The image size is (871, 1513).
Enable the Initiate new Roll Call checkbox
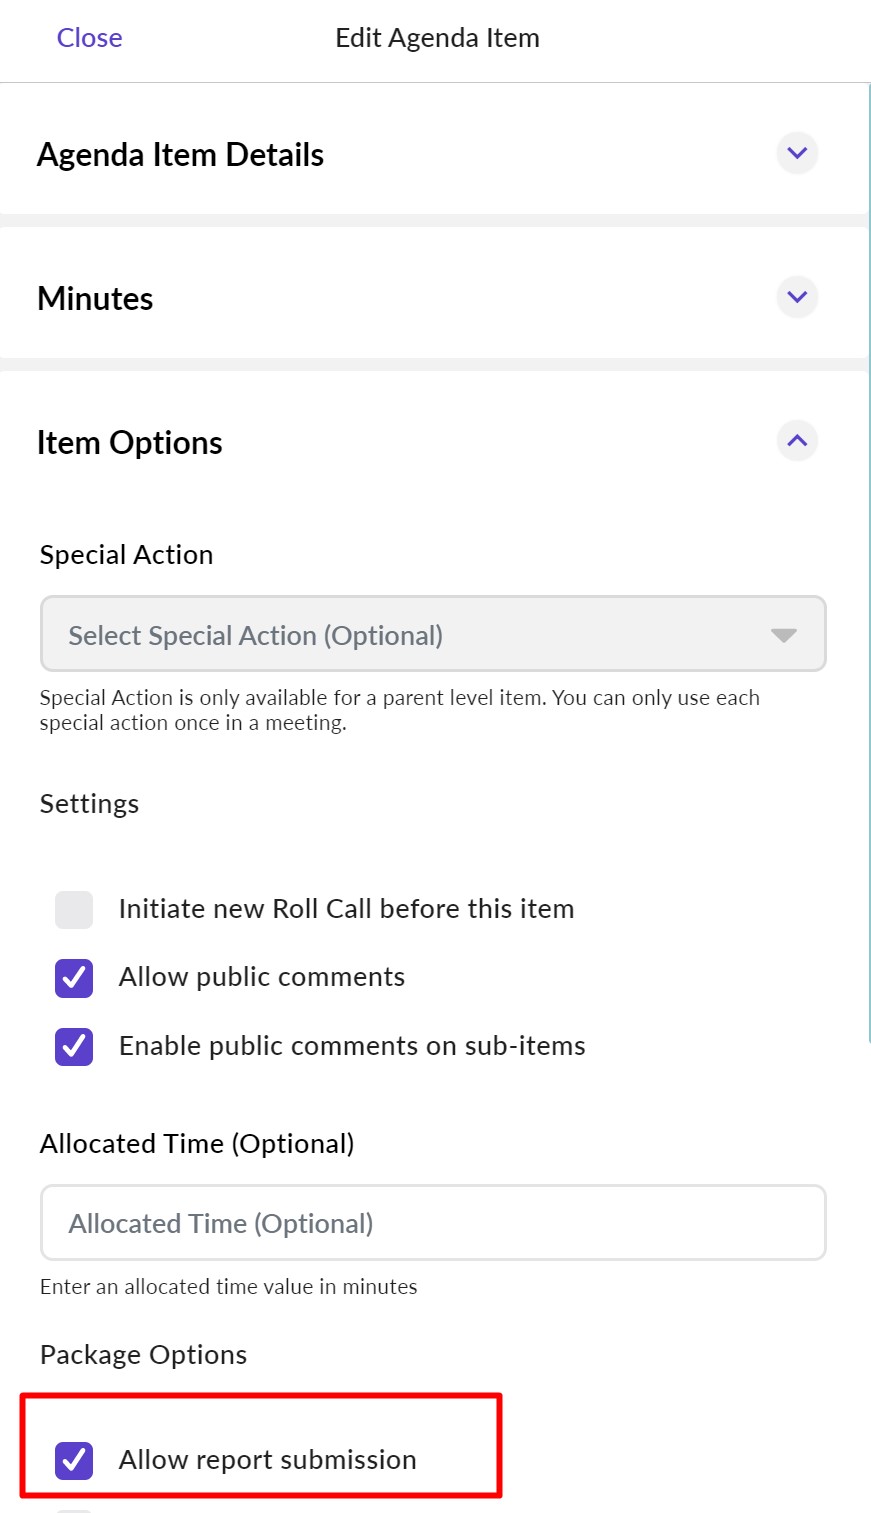coord(74,910)
